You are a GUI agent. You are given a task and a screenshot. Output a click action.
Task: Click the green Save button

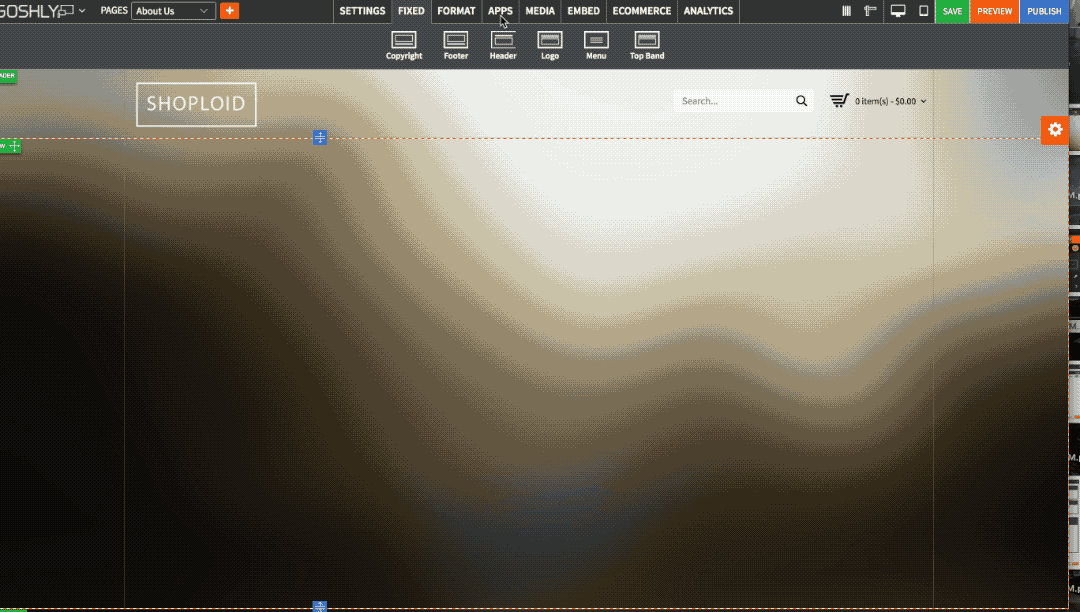952,11
